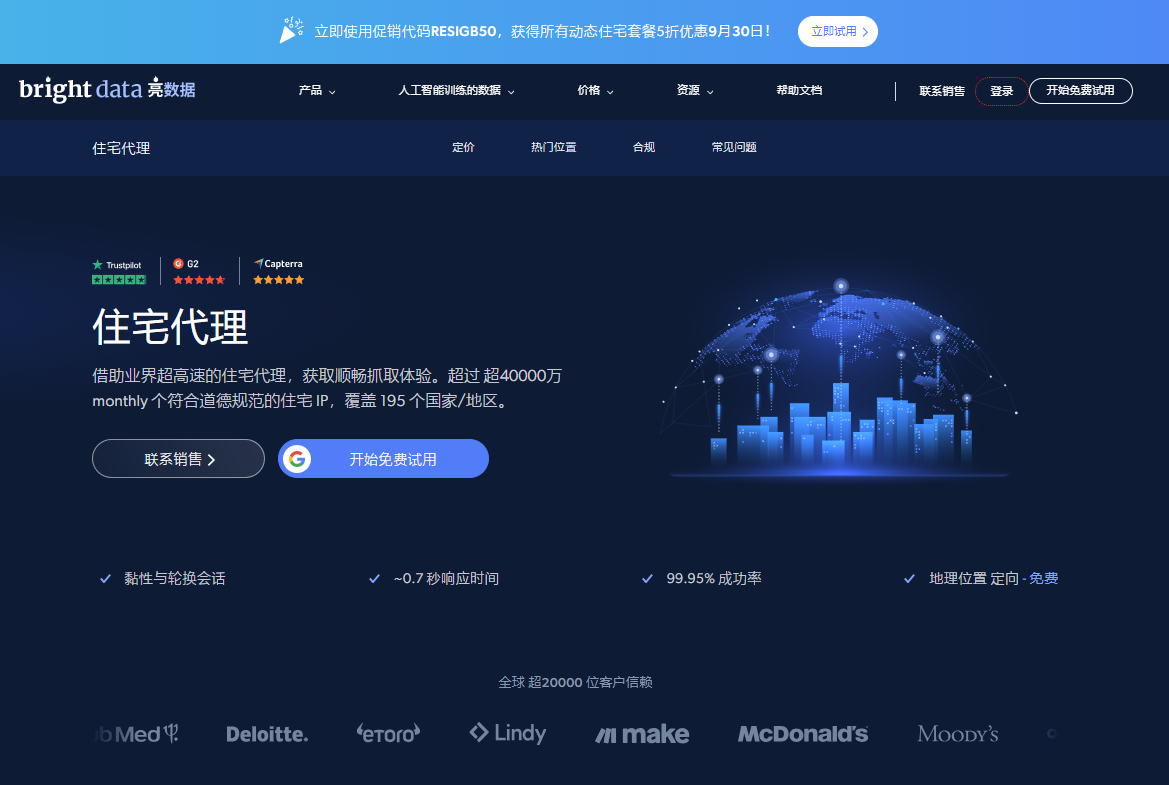Click the McDonald's logo
The width and height of the screenshot is (1169, 785).
[x=803, y=734]
